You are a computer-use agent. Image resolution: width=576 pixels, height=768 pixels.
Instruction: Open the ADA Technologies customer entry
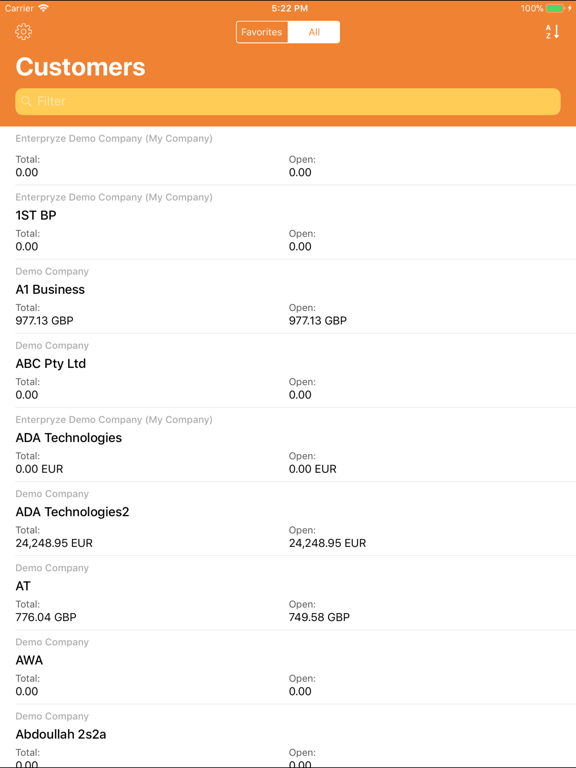(x=288, y=445)
